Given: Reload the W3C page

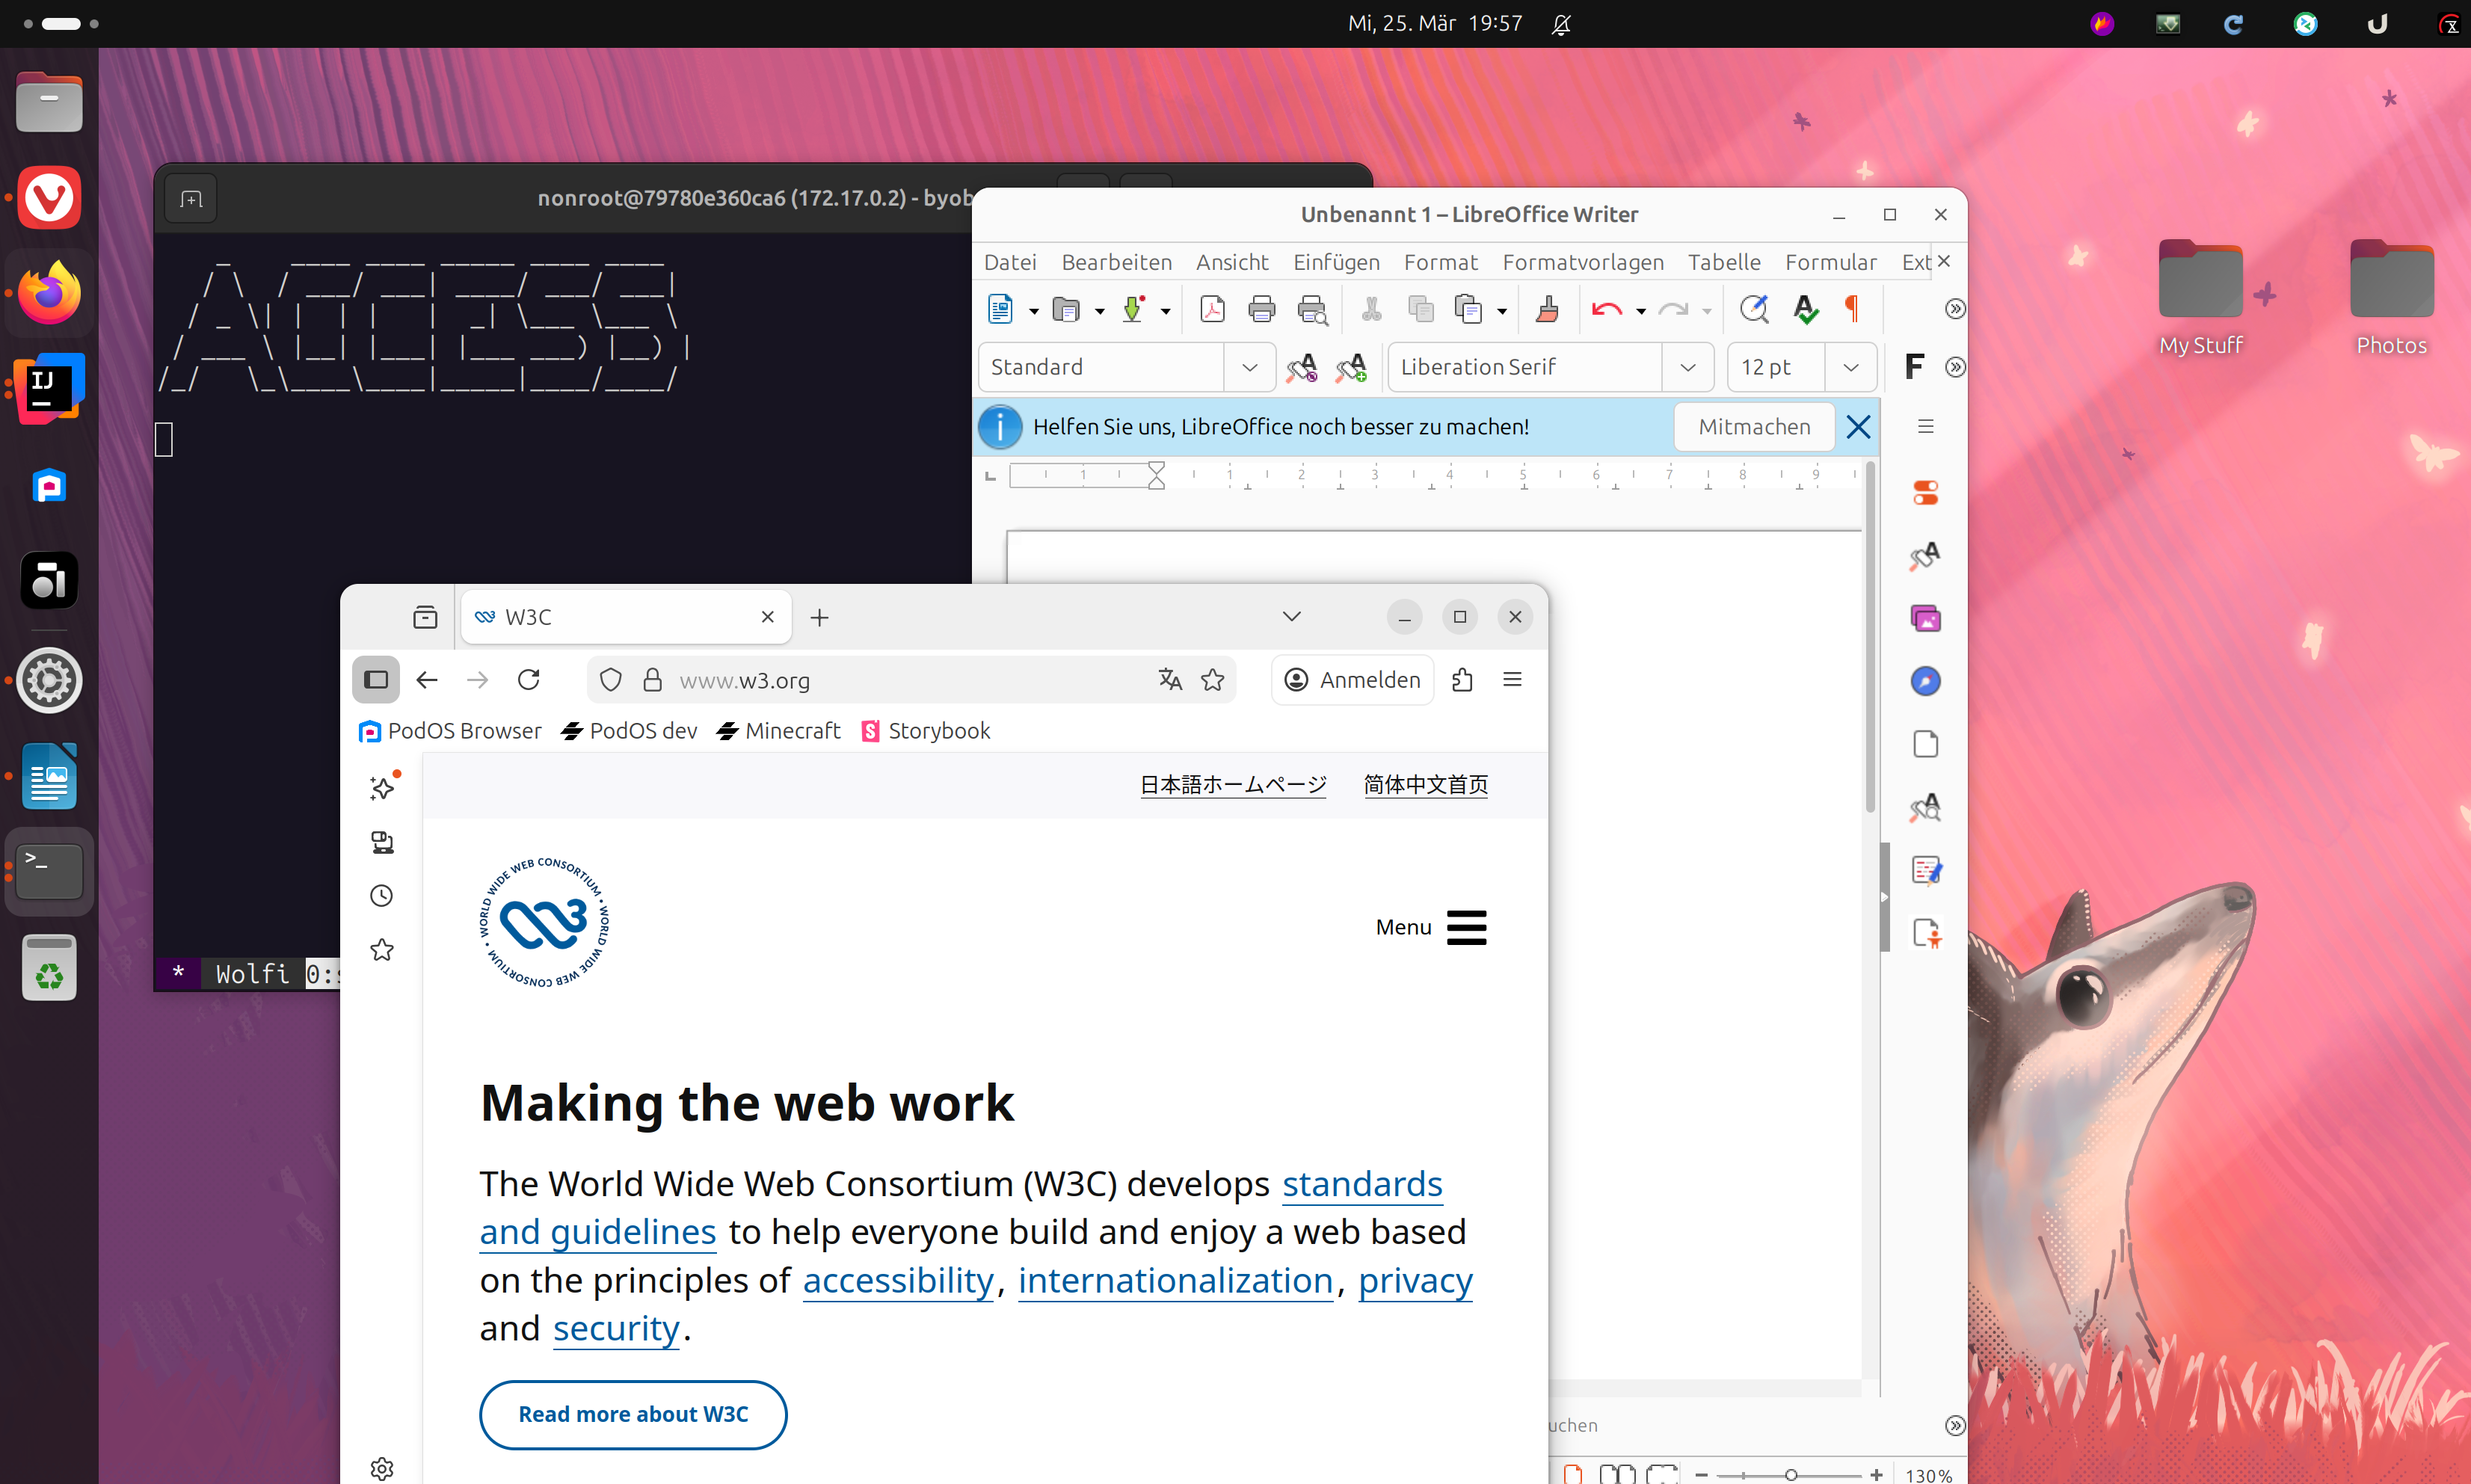Looking at the screenshot, I should tap(529, 680).
